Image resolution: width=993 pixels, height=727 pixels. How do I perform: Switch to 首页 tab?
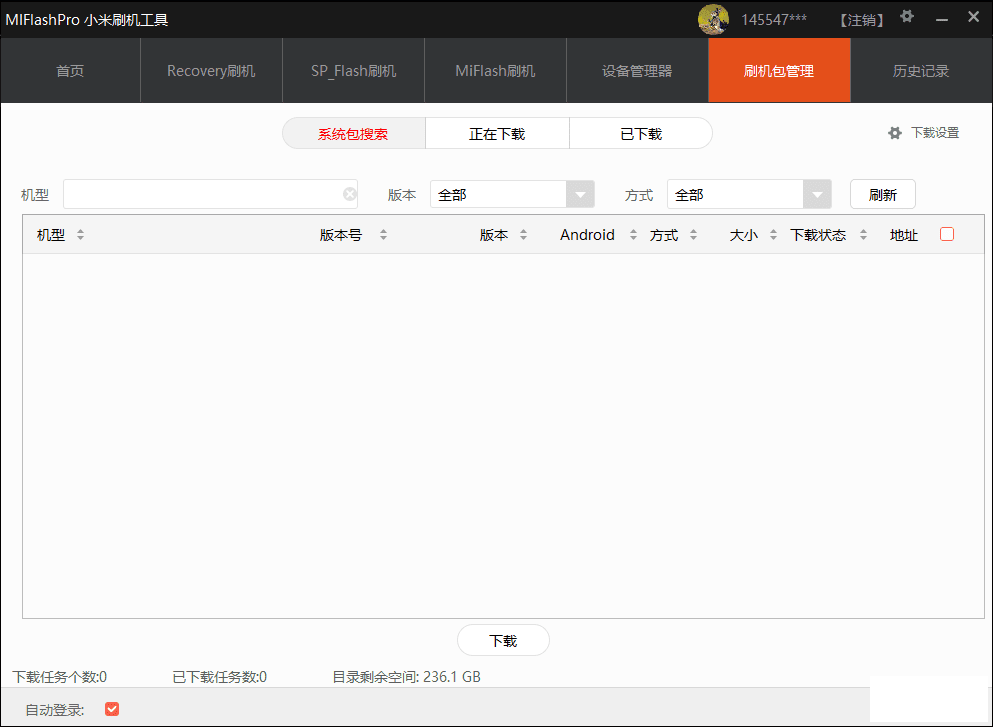[x=70, y=70]
